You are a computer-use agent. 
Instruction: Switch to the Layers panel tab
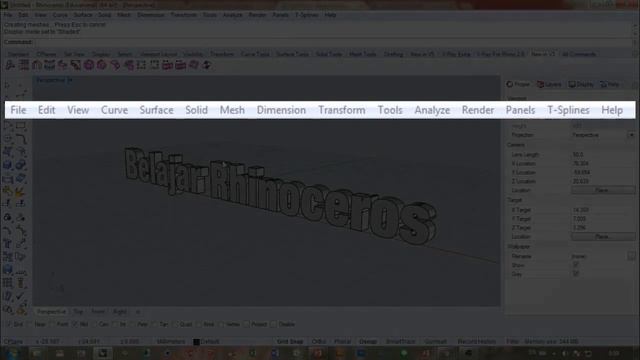click(x=549, y=84)
